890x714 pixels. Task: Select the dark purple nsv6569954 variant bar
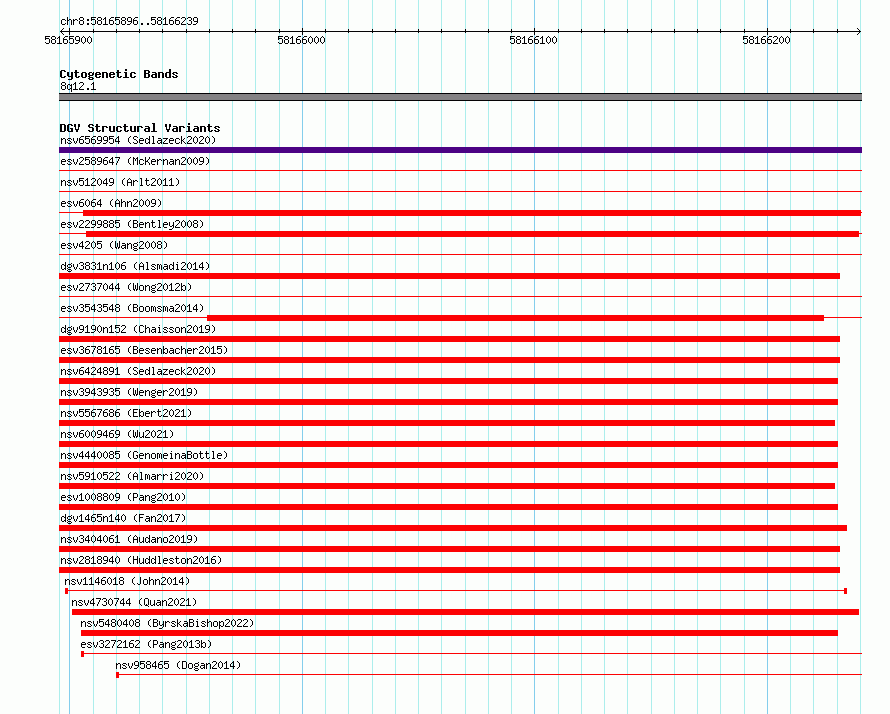pyautogui.click(x=460, y=150)
